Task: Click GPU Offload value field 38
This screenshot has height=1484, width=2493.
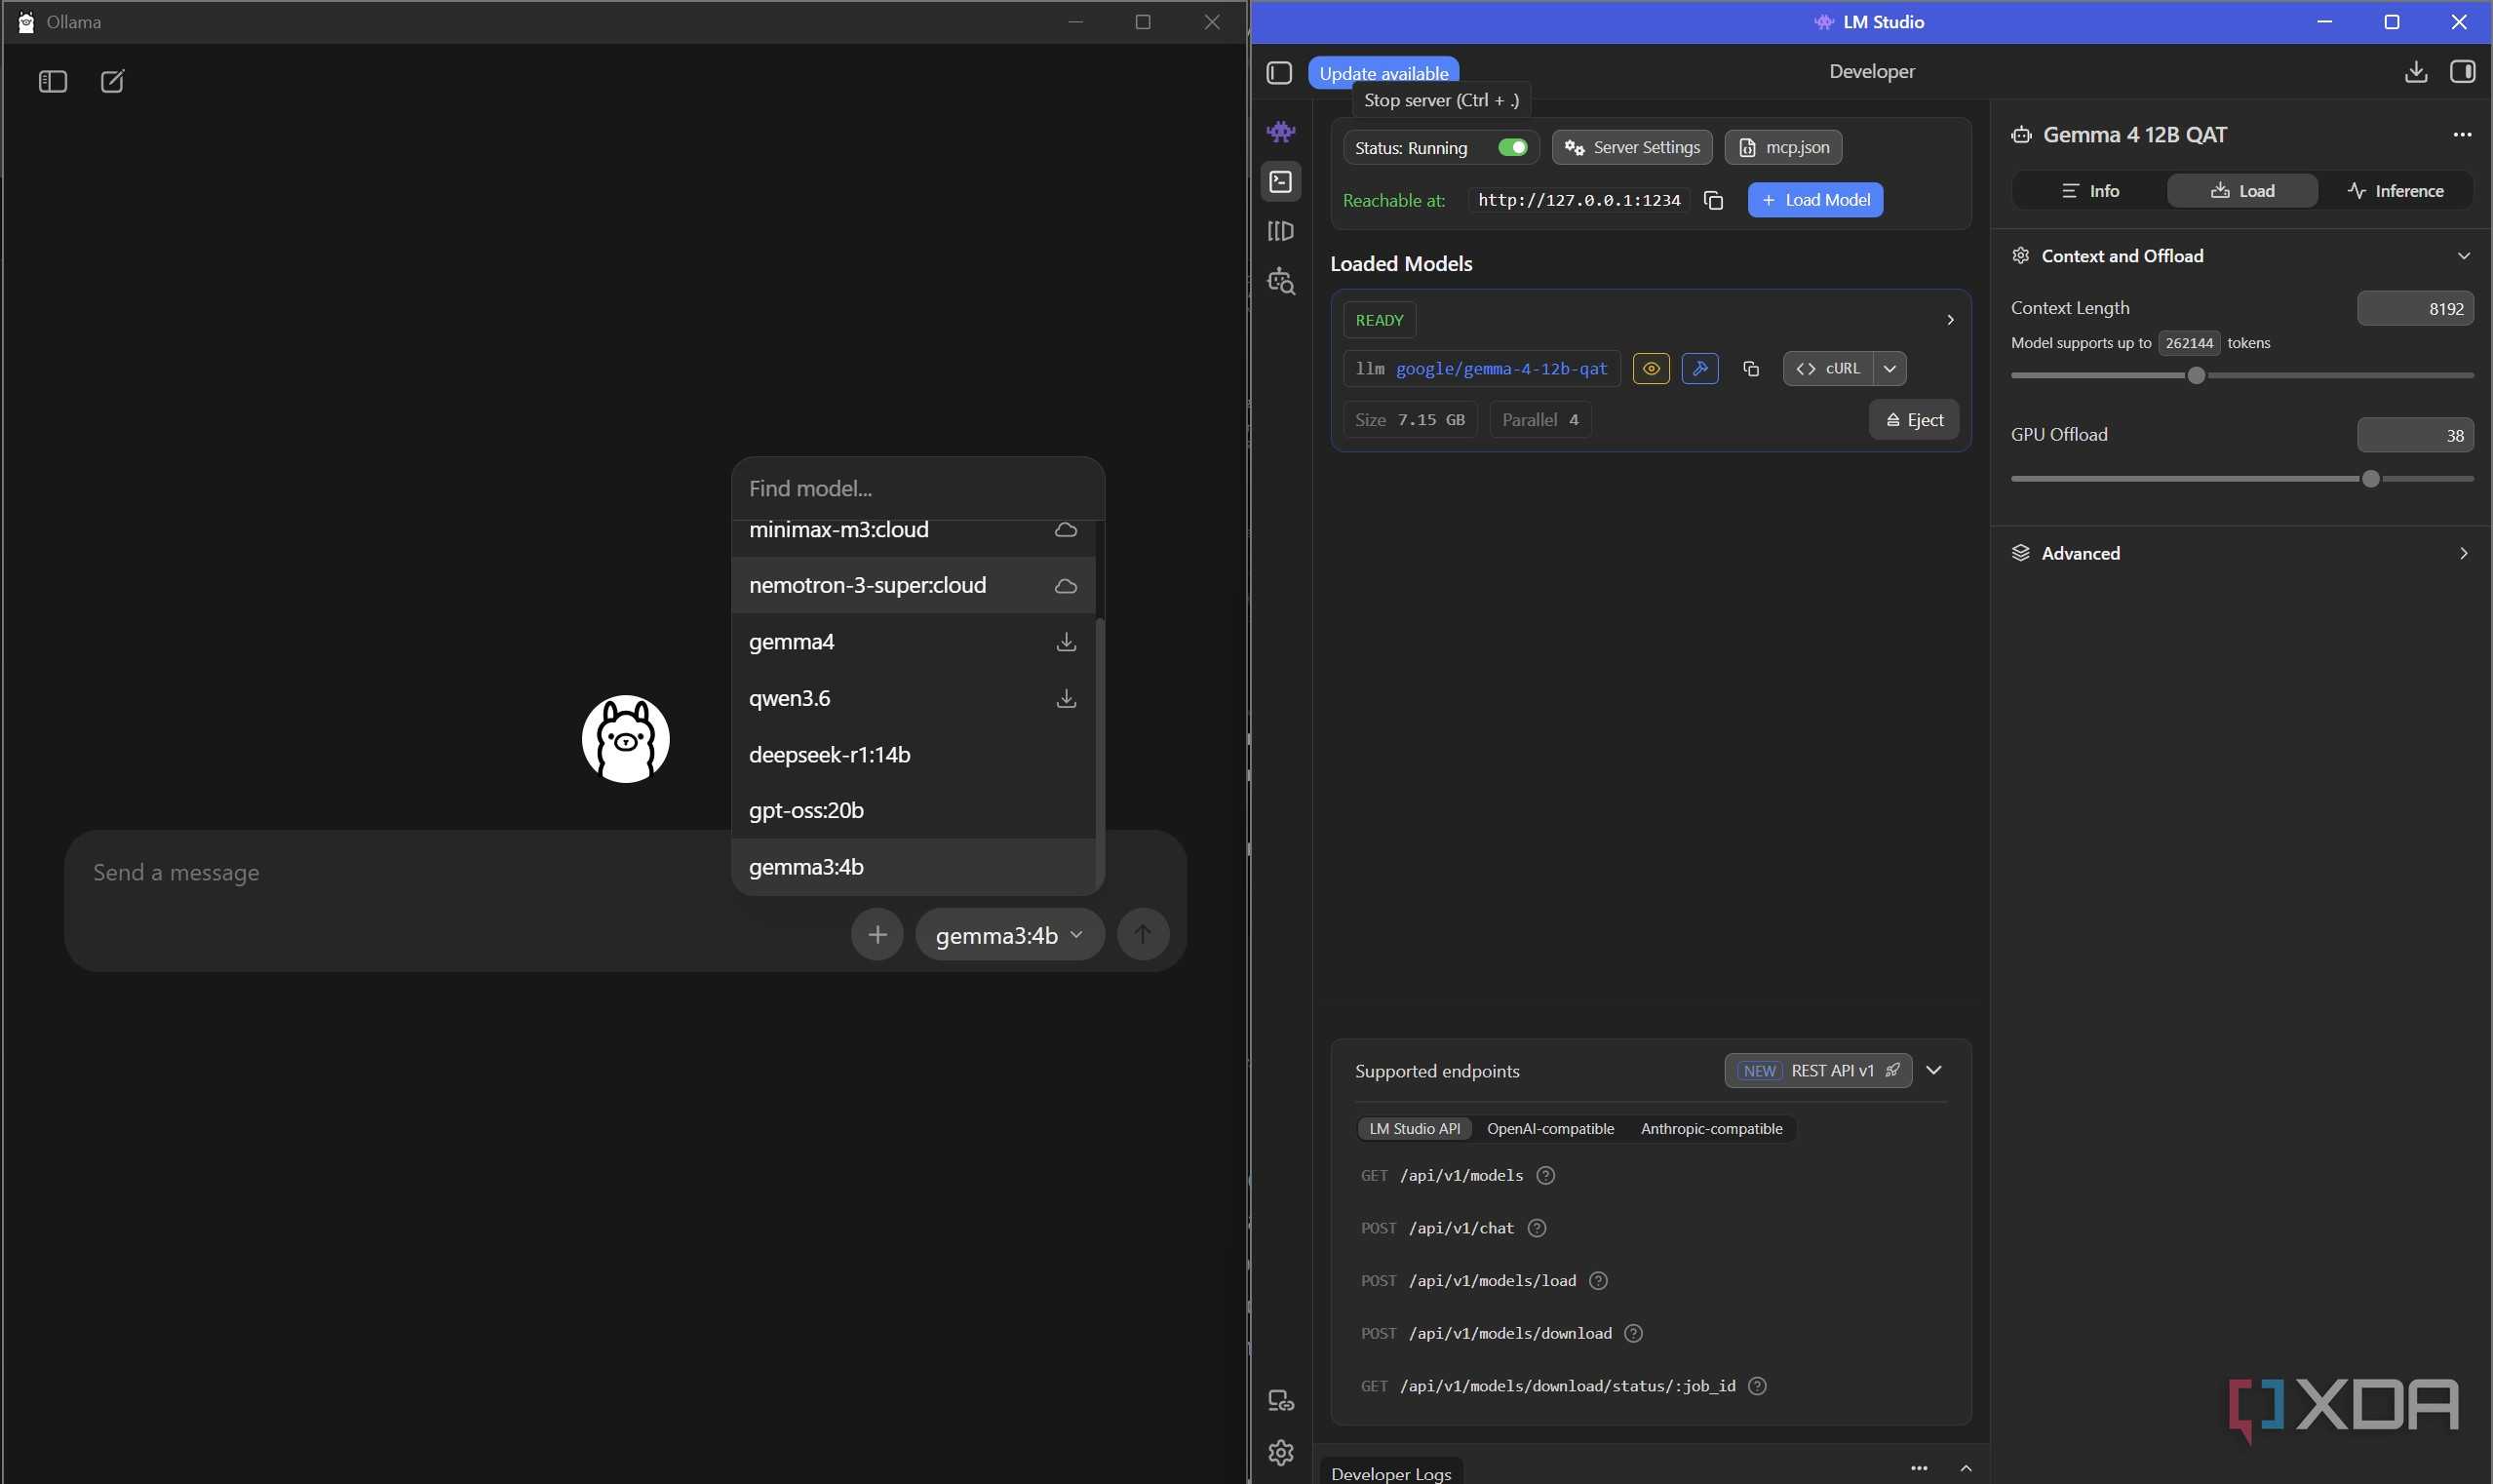Action: click(2415, 435)
